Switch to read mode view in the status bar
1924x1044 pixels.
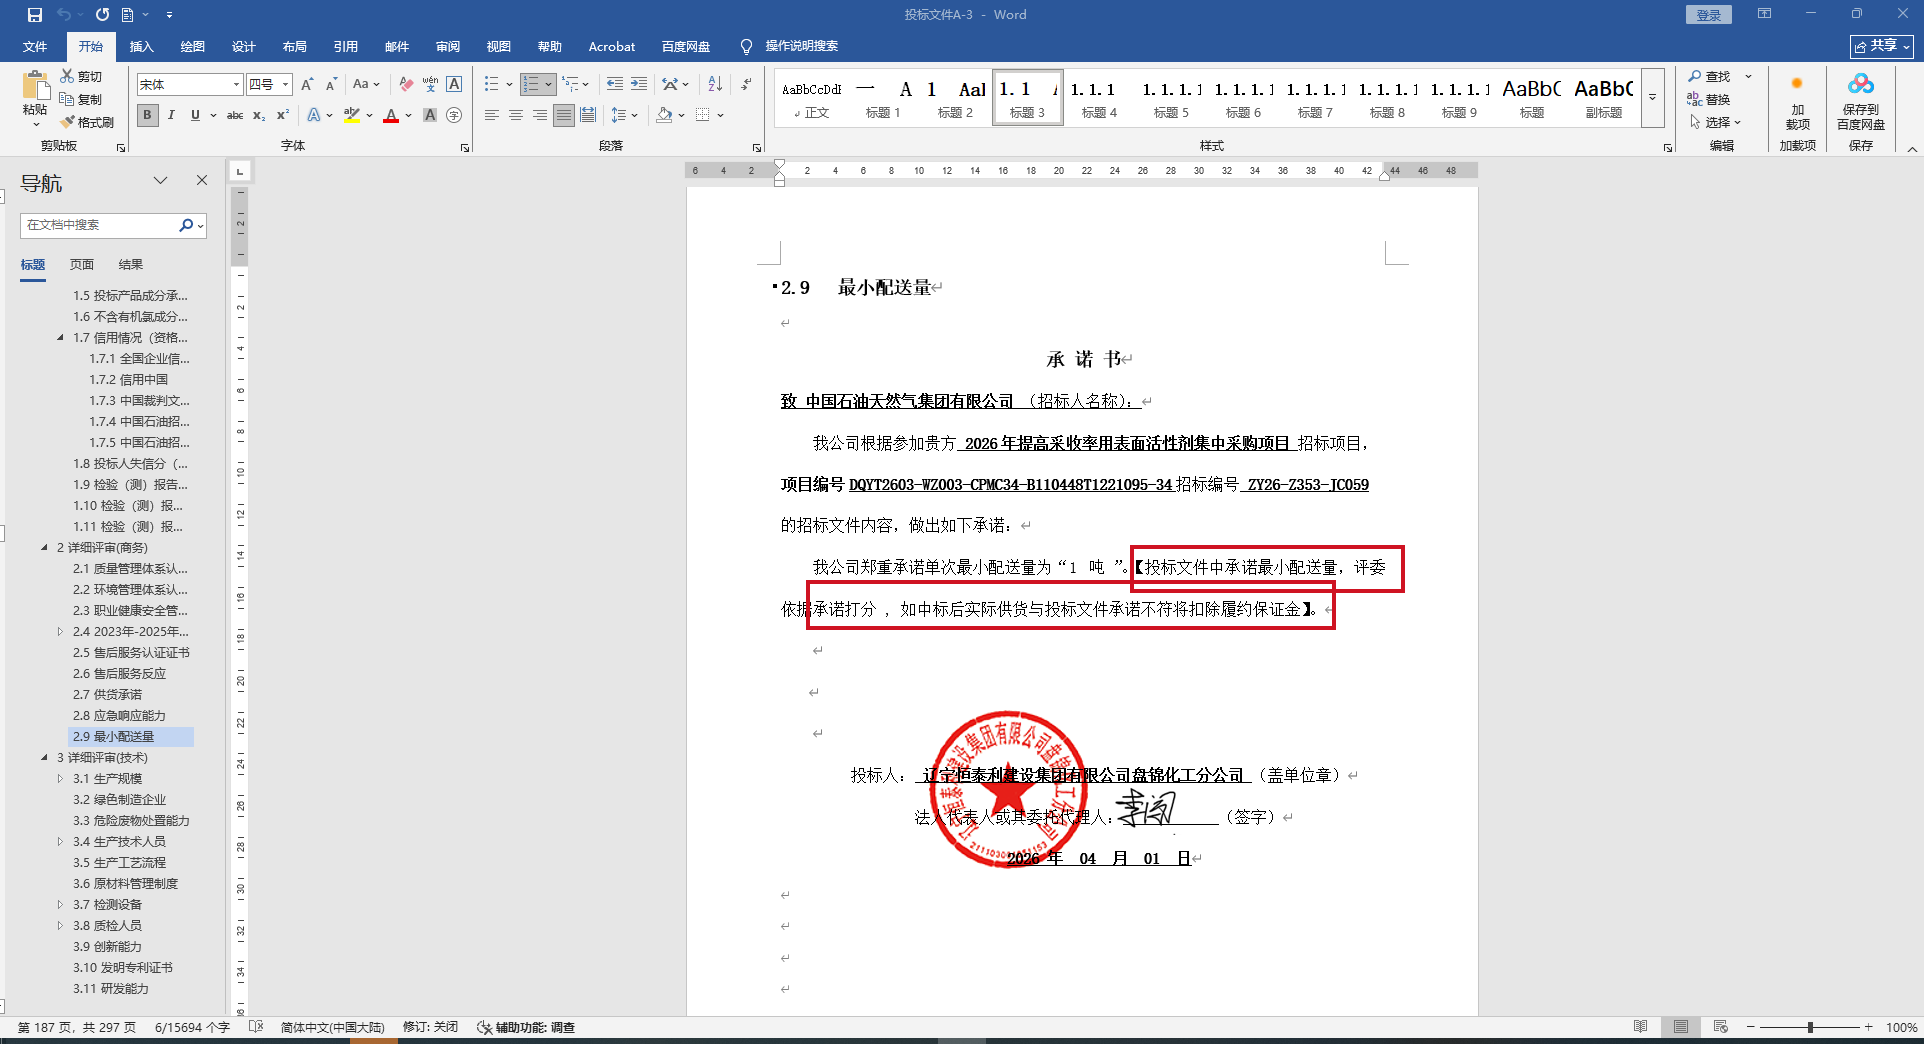(1641, 1027)
